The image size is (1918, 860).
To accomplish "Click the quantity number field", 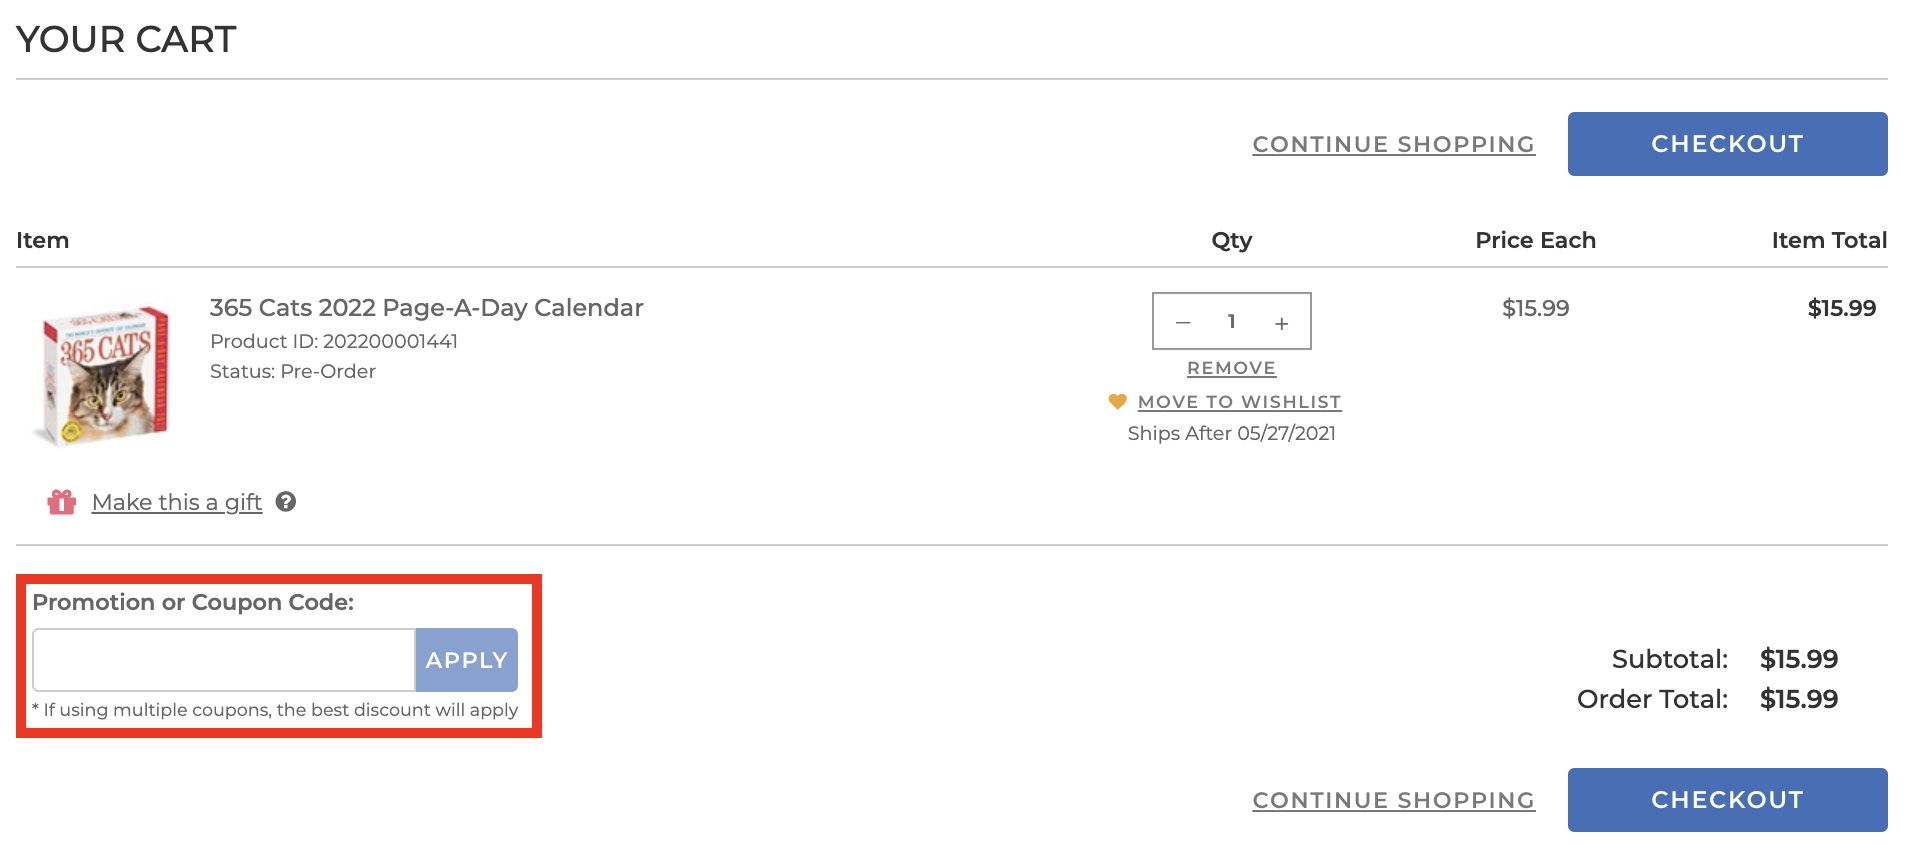I will click(1232, 322).
